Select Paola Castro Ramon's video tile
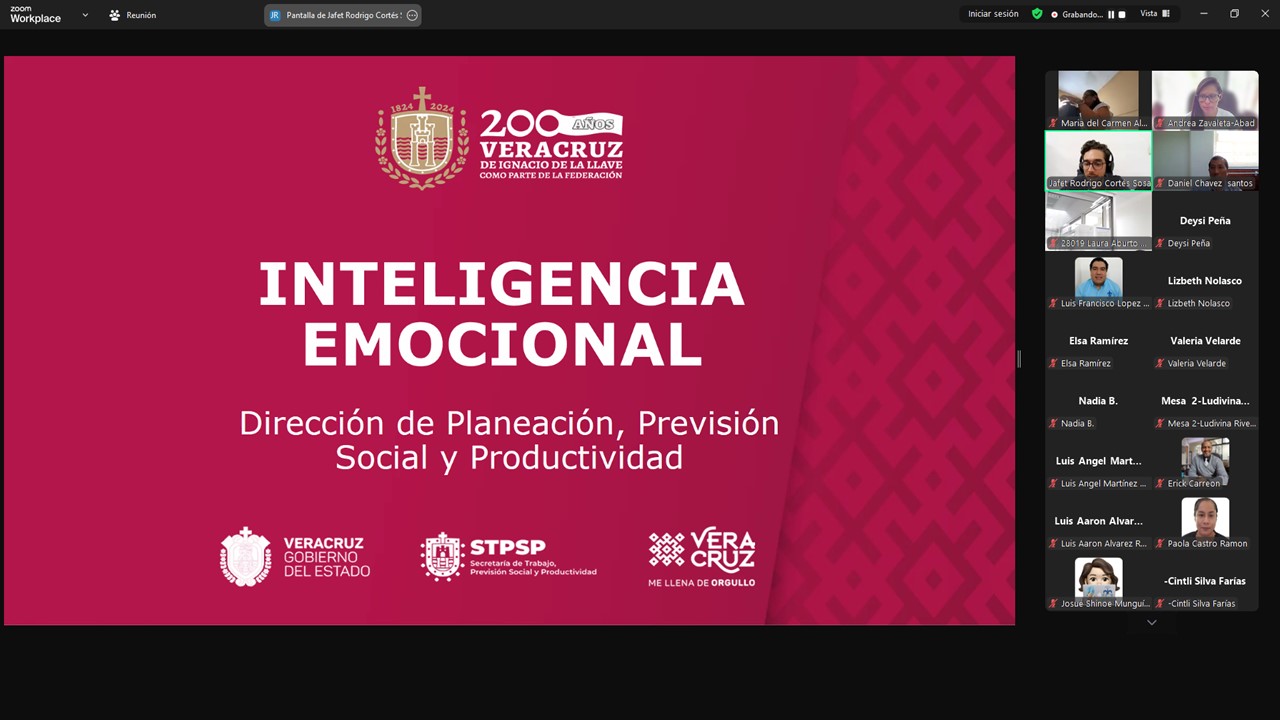Viewport: 1280px width, 720px height. tap(1205, 520)
